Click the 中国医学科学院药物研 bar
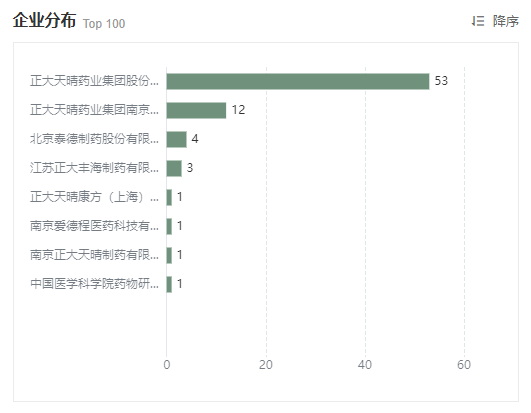Screen dimensions: 531x413 (x=169, y=284)
